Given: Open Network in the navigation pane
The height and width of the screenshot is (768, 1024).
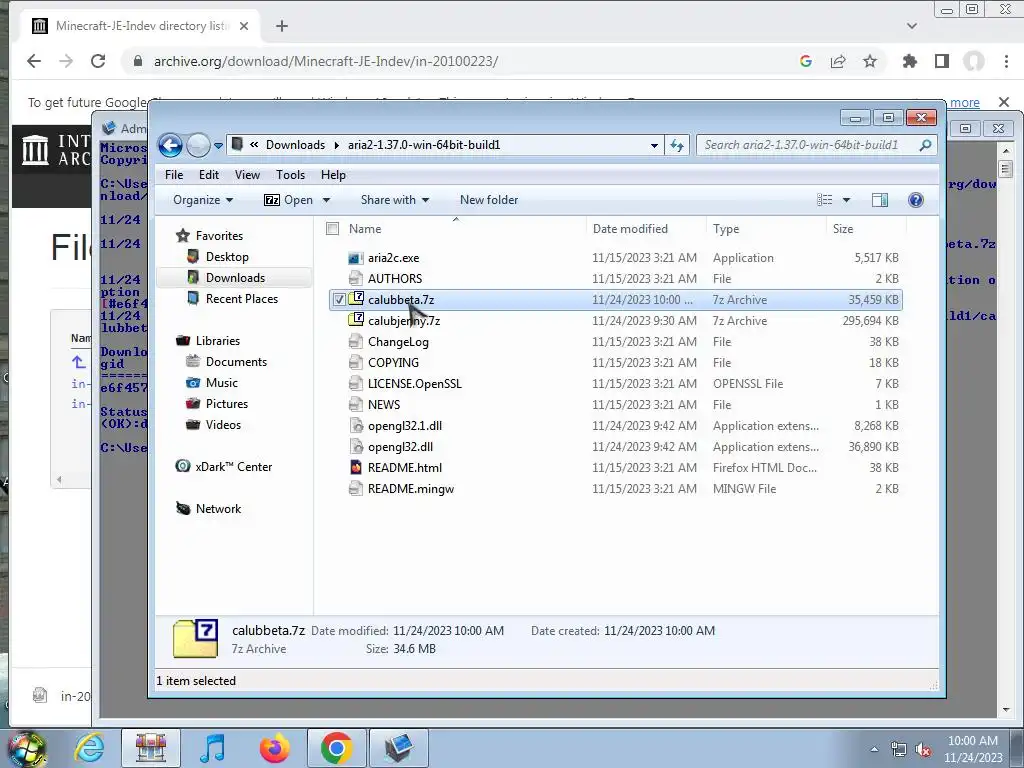Looking at the screenshot, I should [x=218, y=509].
